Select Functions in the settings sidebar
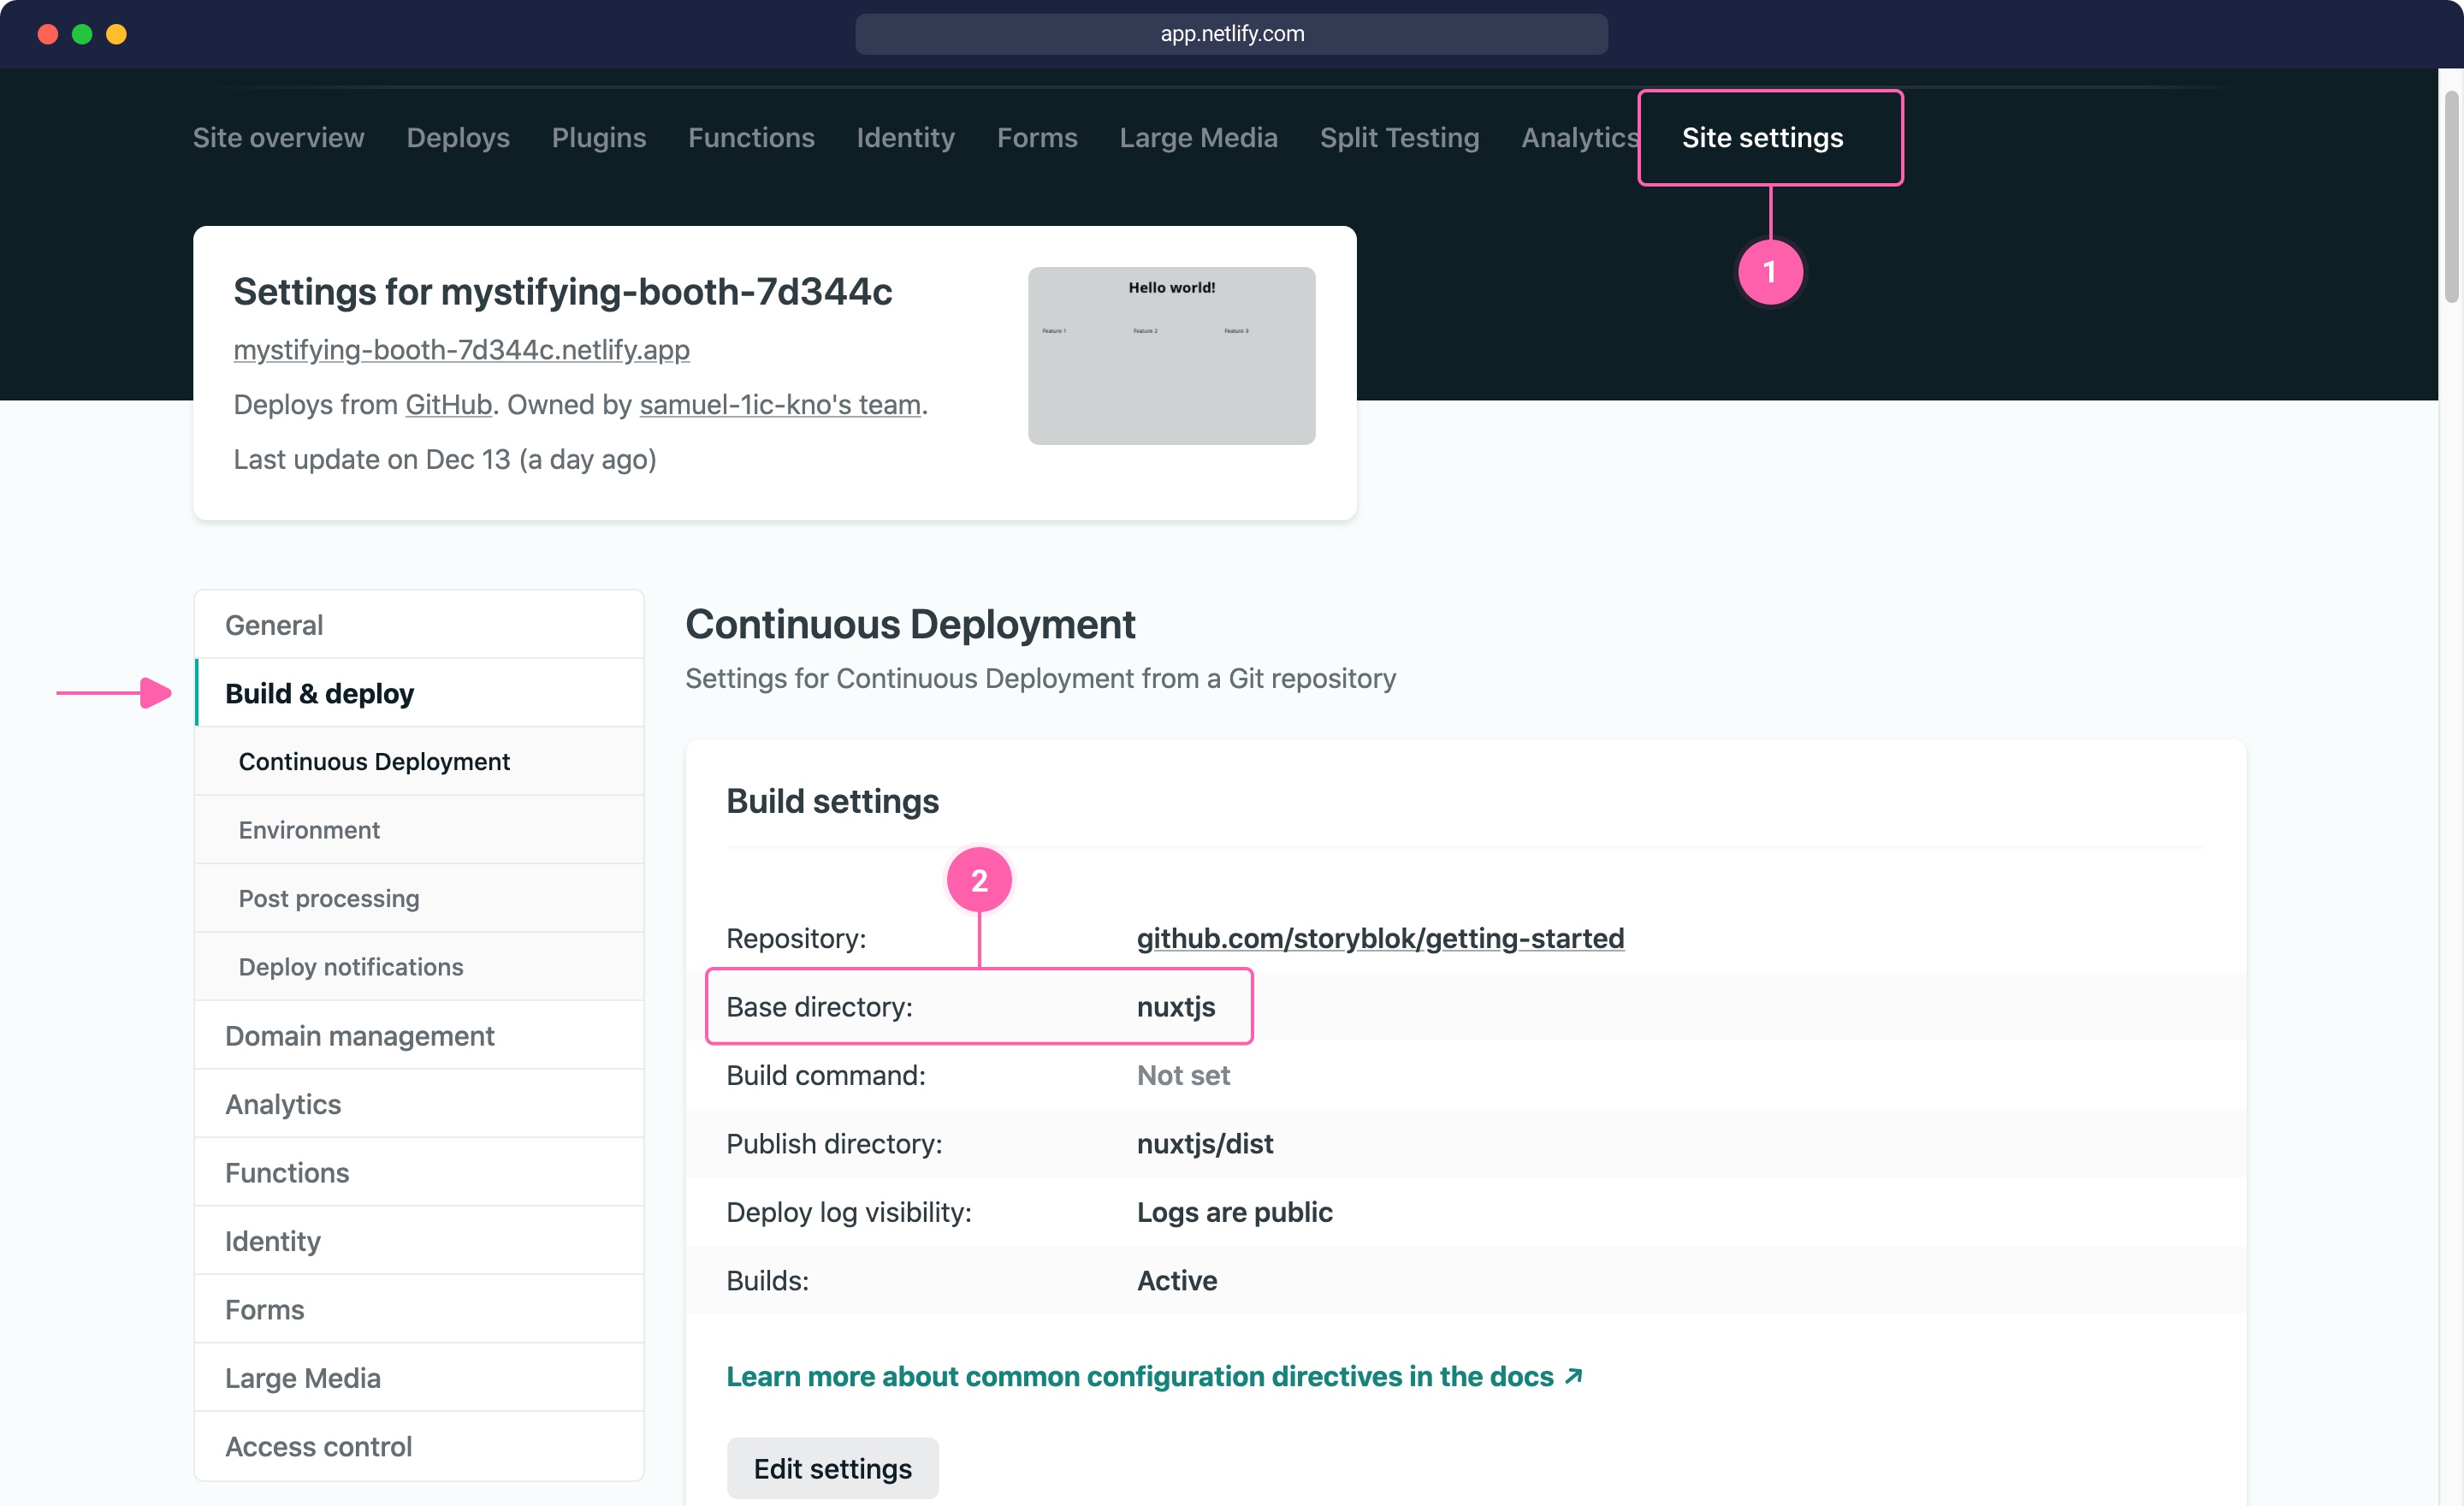Viewport: 2464px width, 1506px height. click(419, 1172)
